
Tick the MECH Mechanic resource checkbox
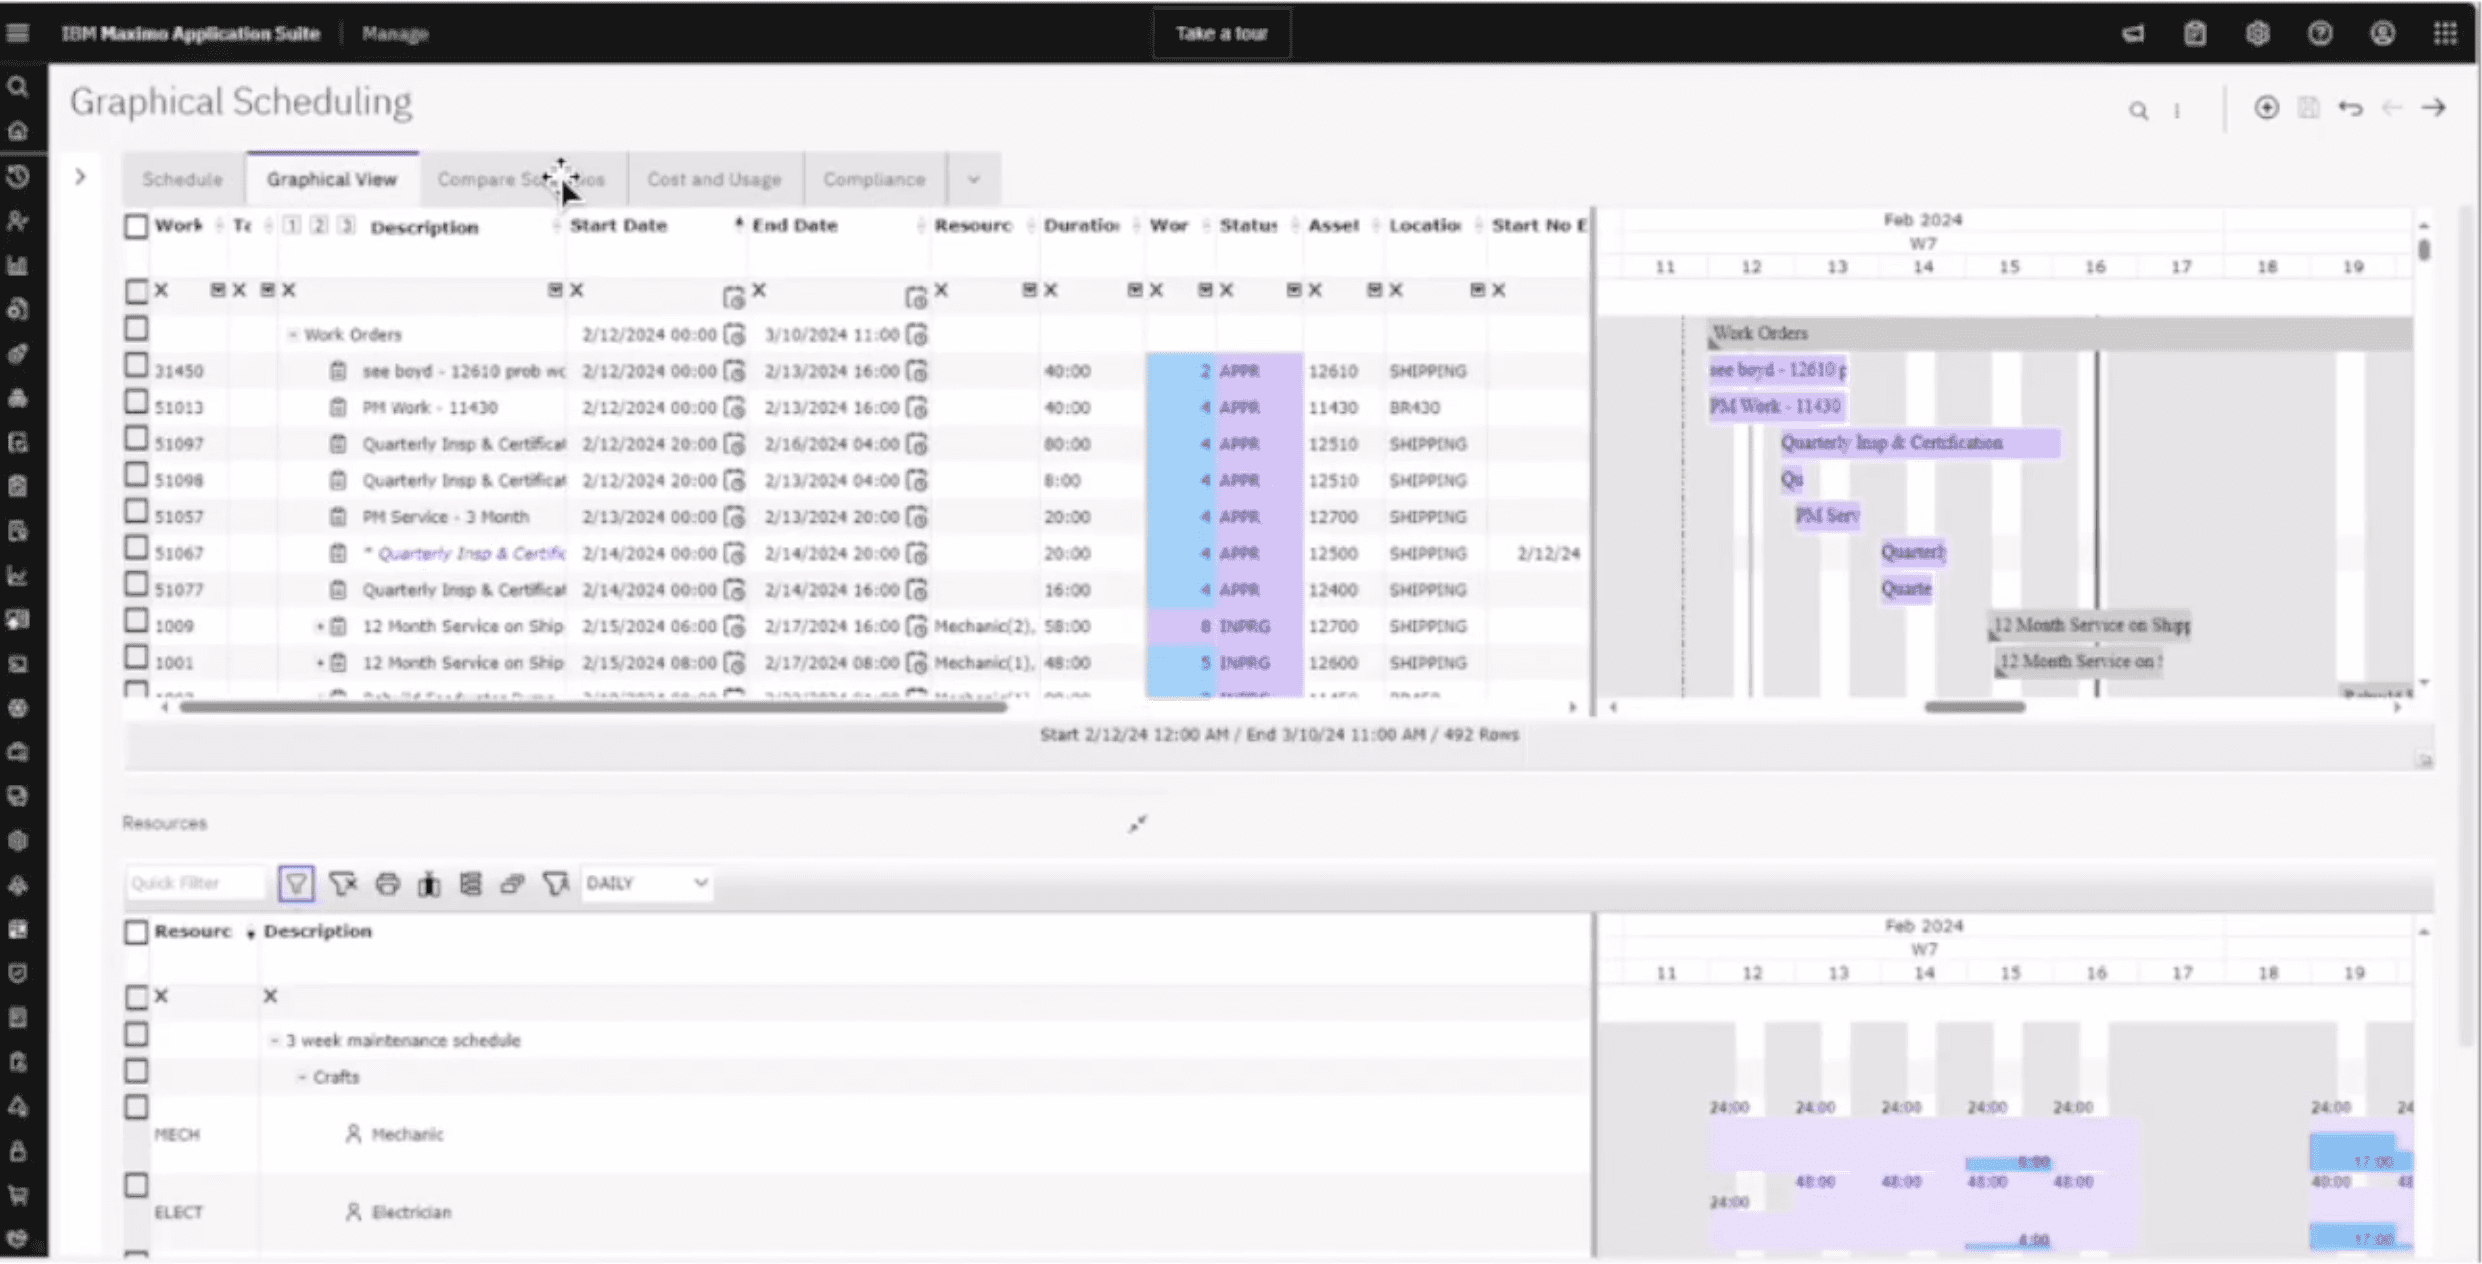pos(136,1107)
